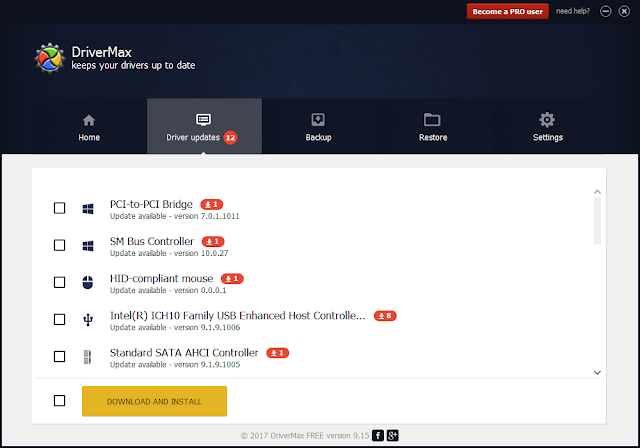Click the SM Bus Controller driver name
The width and height of the screenshot is (640, 448).
[152, 241]
